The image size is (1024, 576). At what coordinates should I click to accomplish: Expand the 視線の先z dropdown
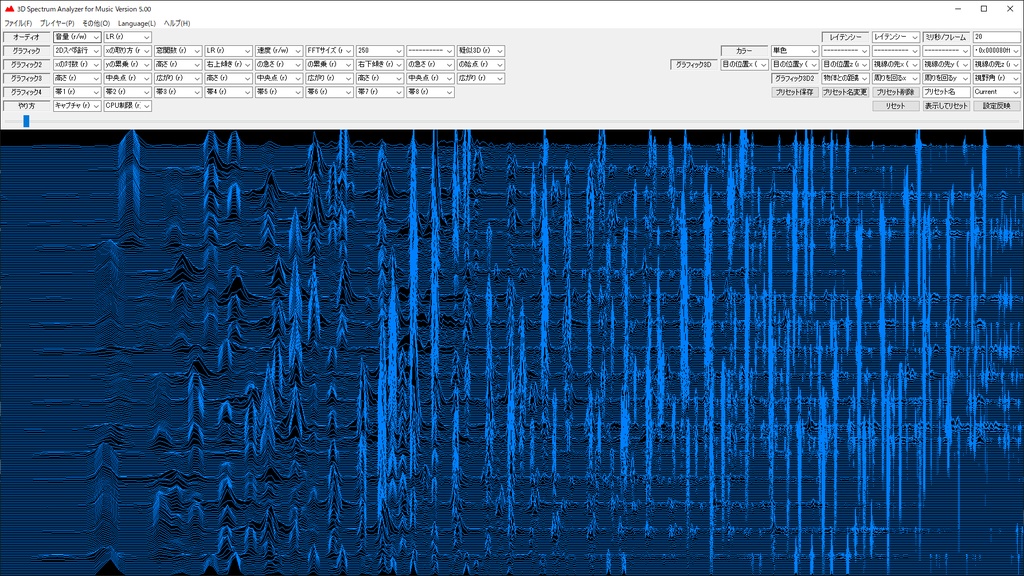tap(997, 65)
